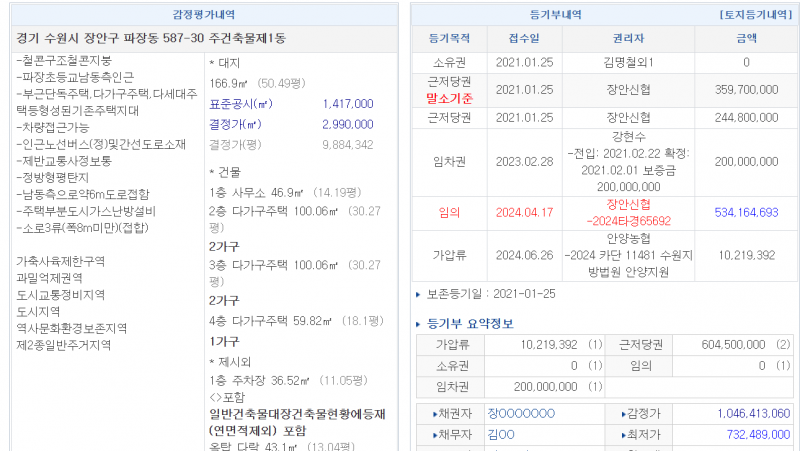Select the 표준공시(㎡) link
800x451 pixels.
pyautogui.click(x=240, y=104)
